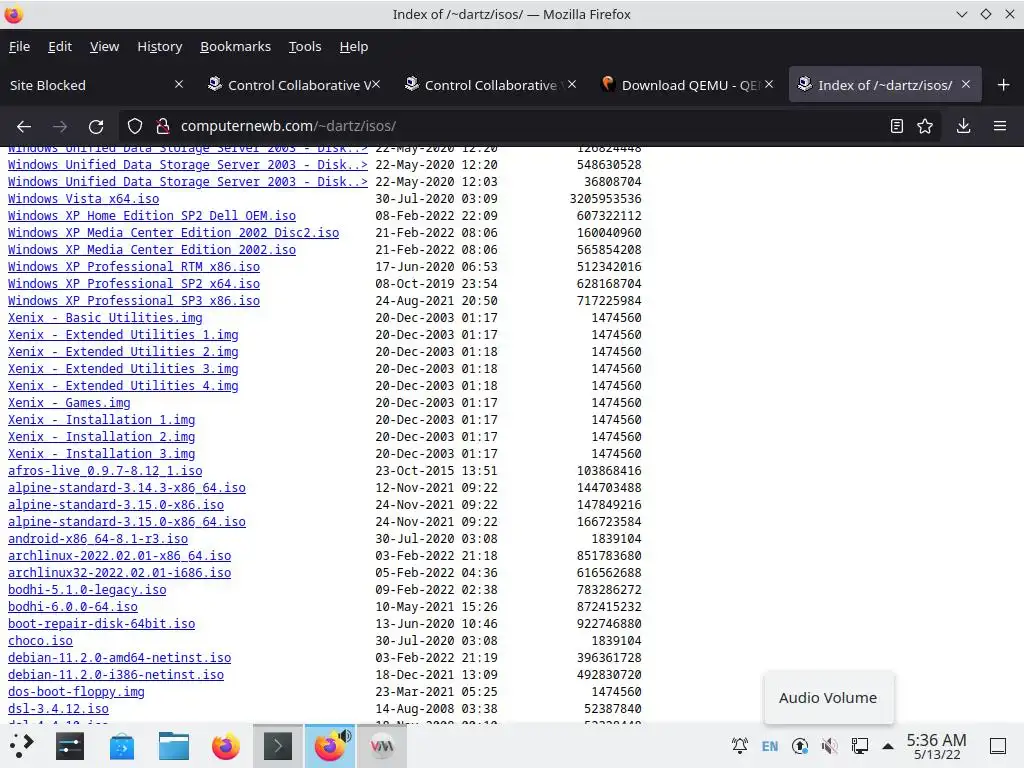This screenshot has width=1024, height=768.
Task: Open notifications bell in system tray
Action: pyautogui.click(x=739, y=746)
